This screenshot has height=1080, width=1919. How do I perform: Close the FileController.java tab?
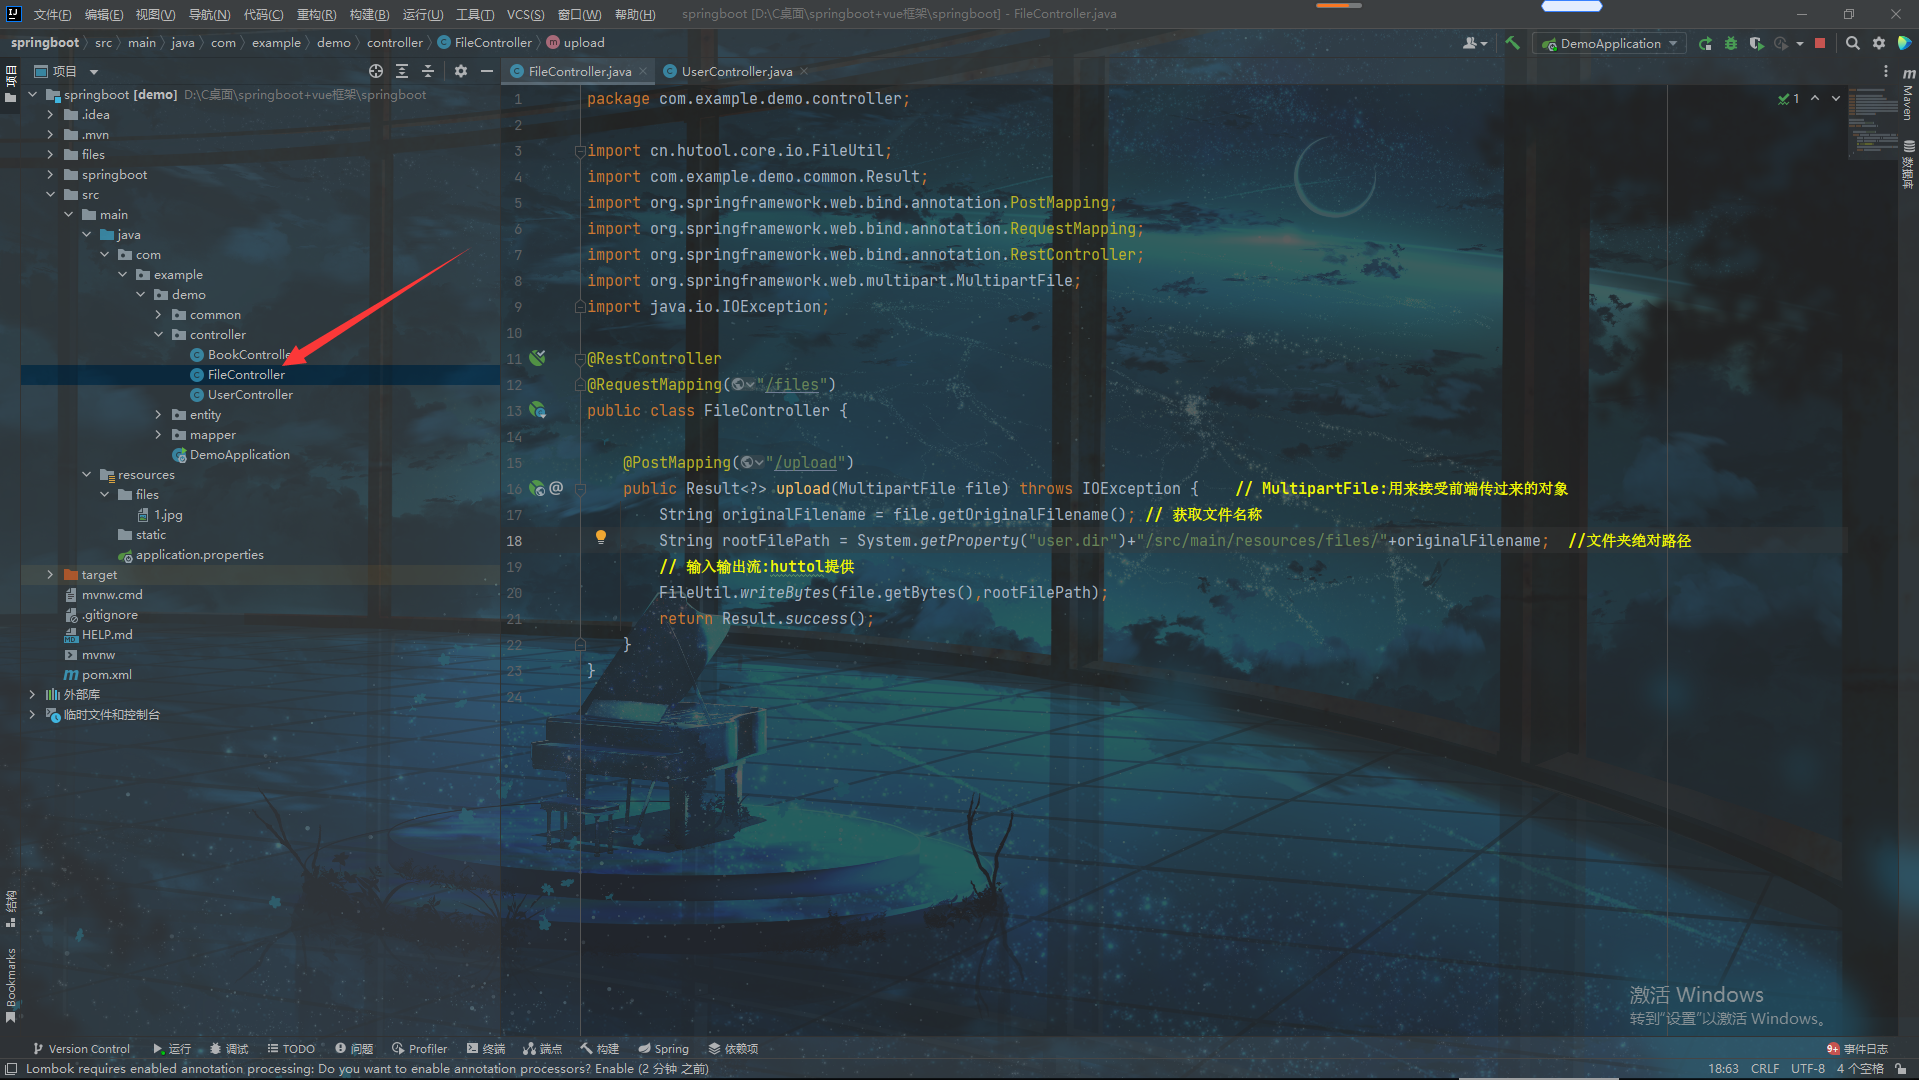[x=643, y=71]
